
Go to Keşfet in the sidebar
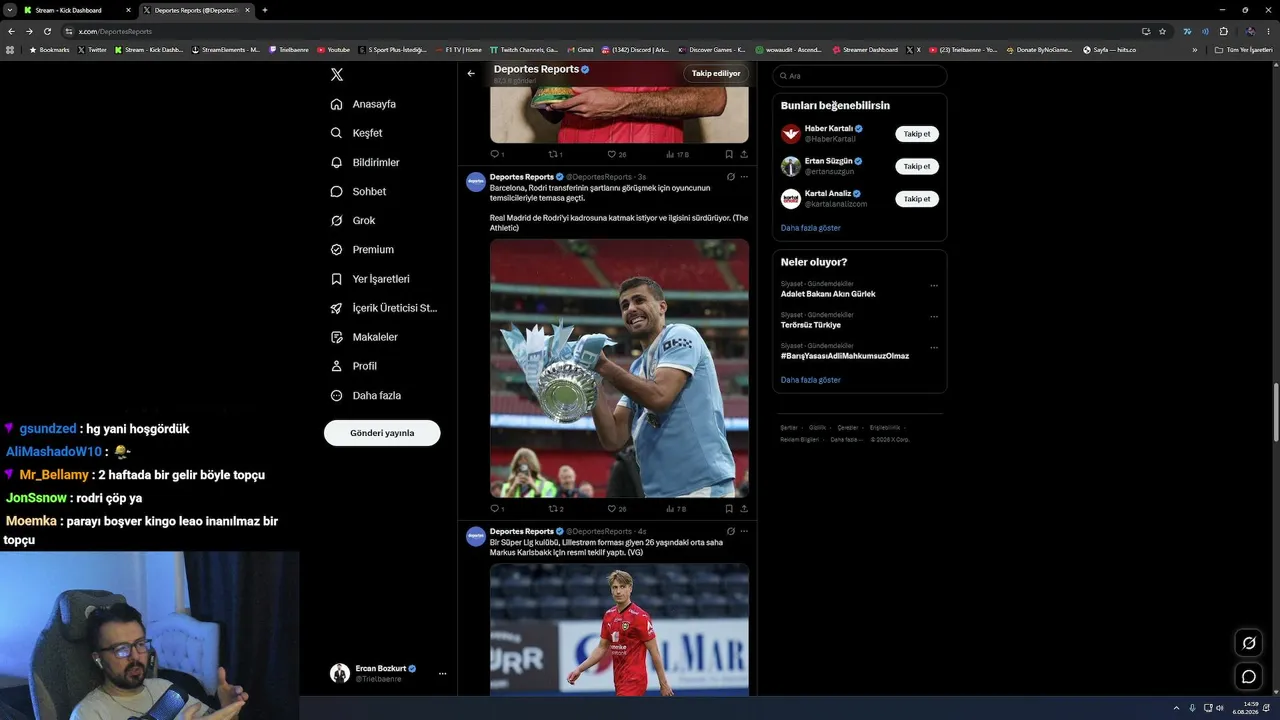pyautogui.click(x=357, y=133)
